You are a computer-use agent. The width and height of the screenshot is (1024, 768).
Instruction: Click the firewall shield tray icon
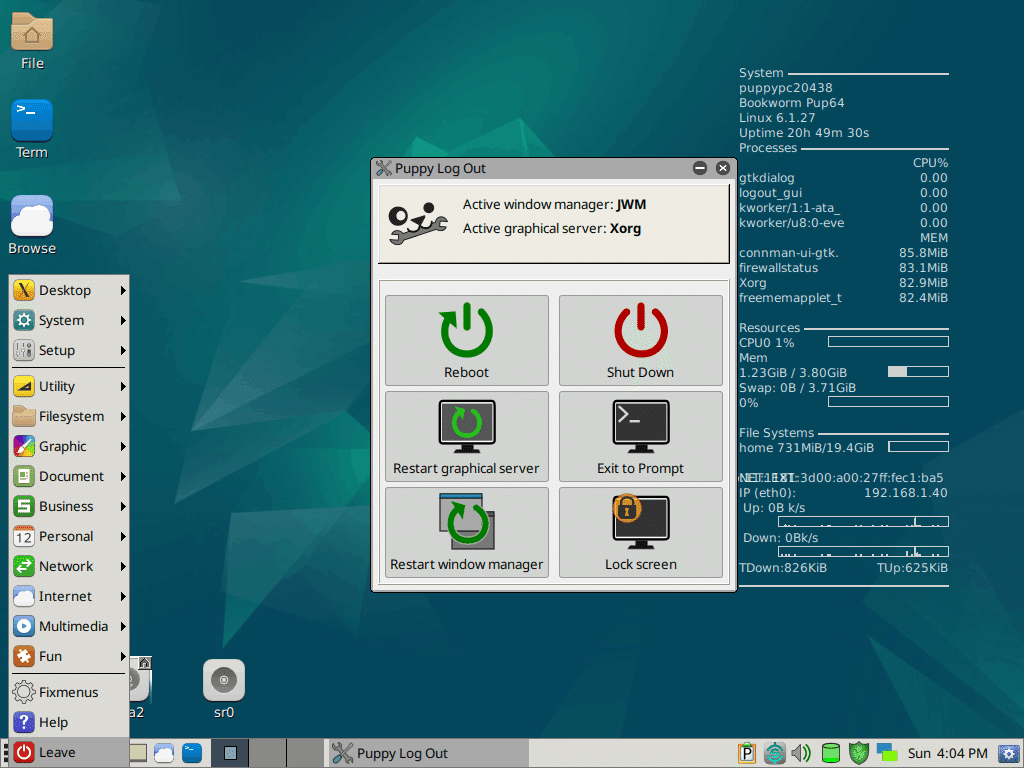859,753
